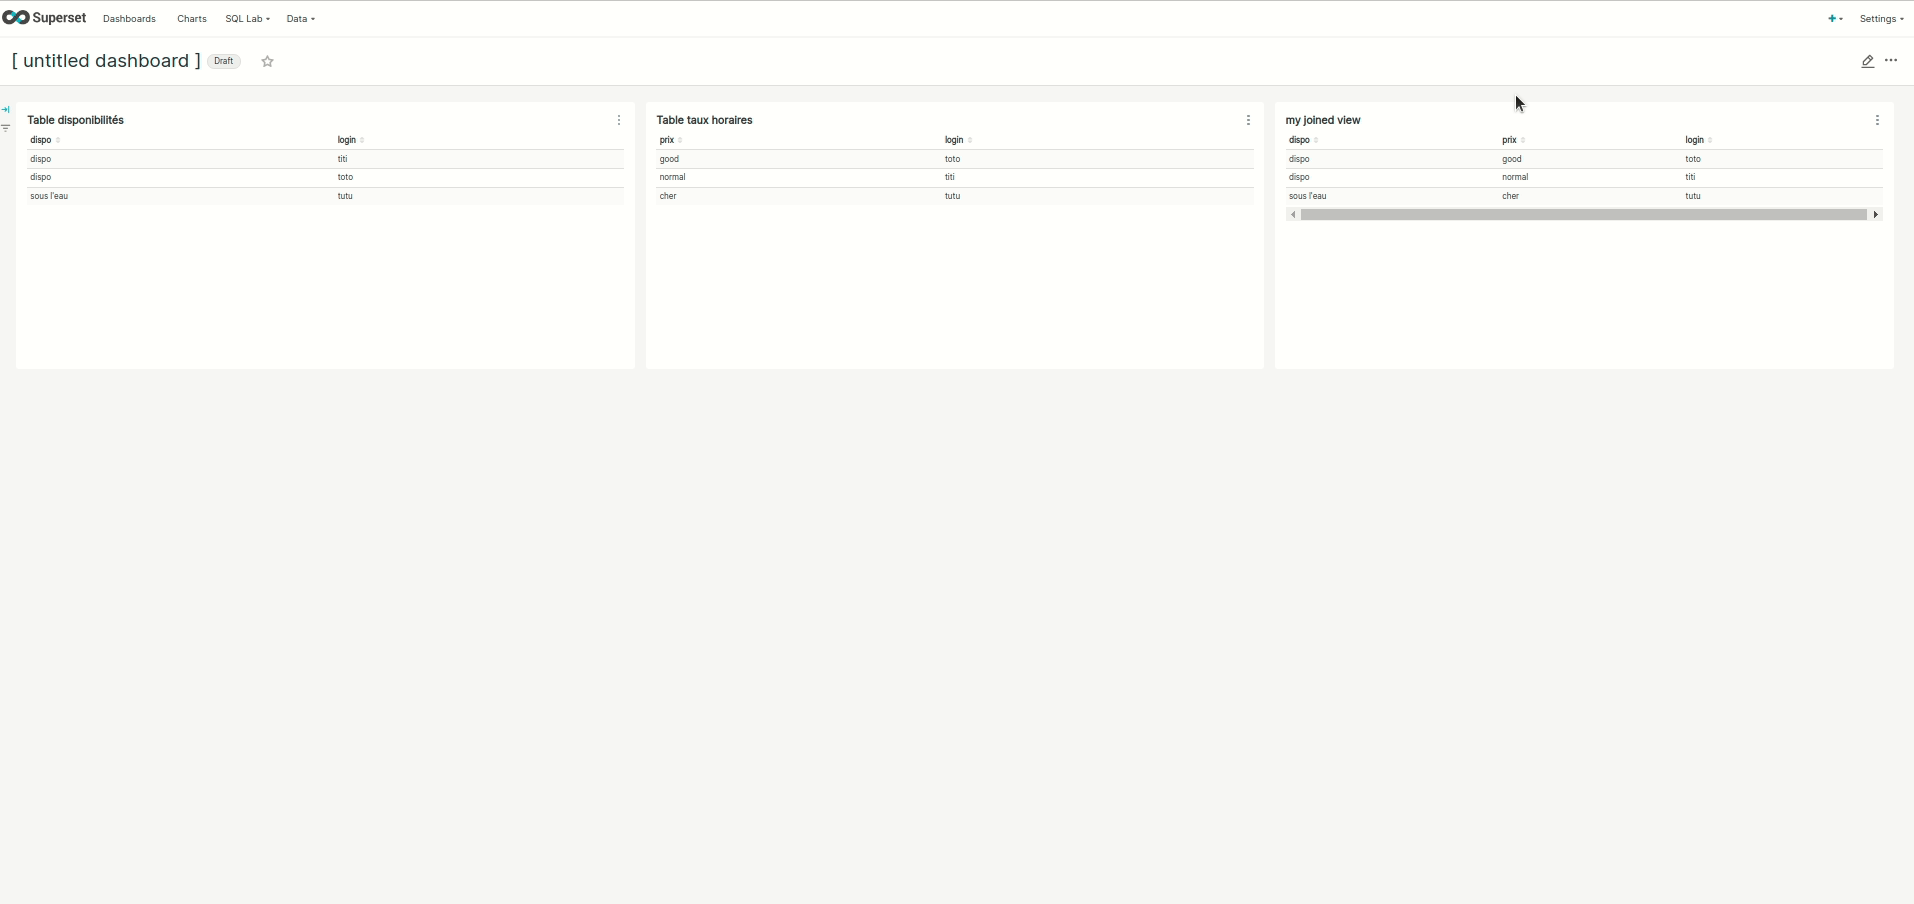Click the filter icon in the left sidebar

[7, 129]
